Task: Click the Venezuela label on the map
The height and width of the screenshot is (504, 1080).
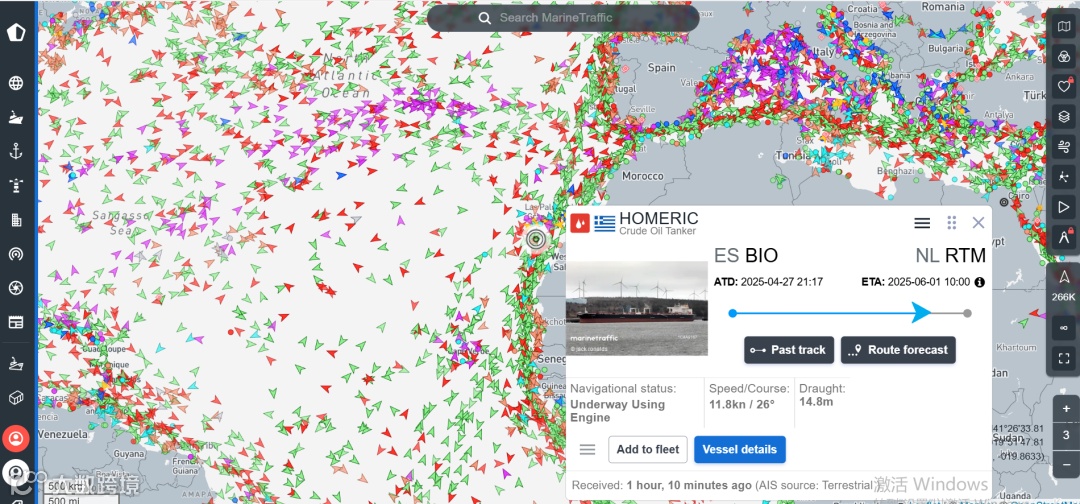Action: (x=63, y=434)
